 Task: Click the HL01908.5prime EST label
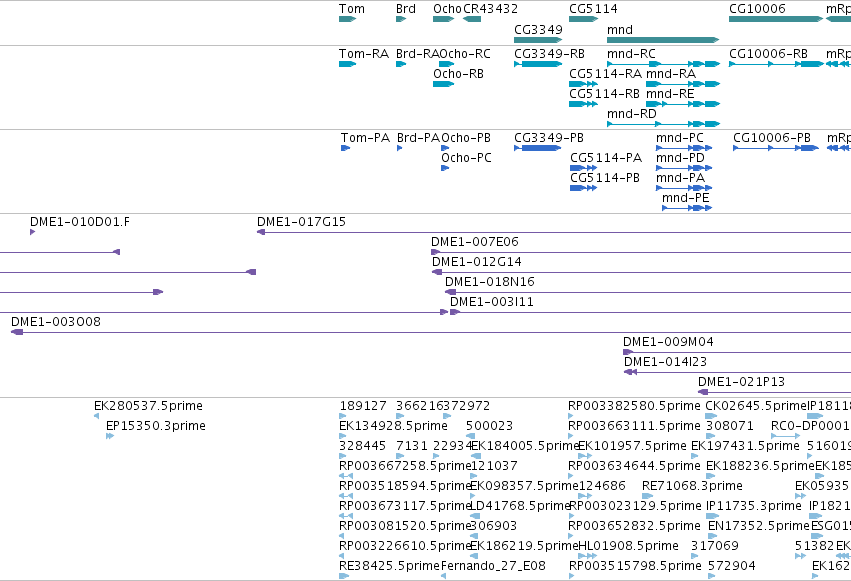pyautogui.click(x=628, y=547)
